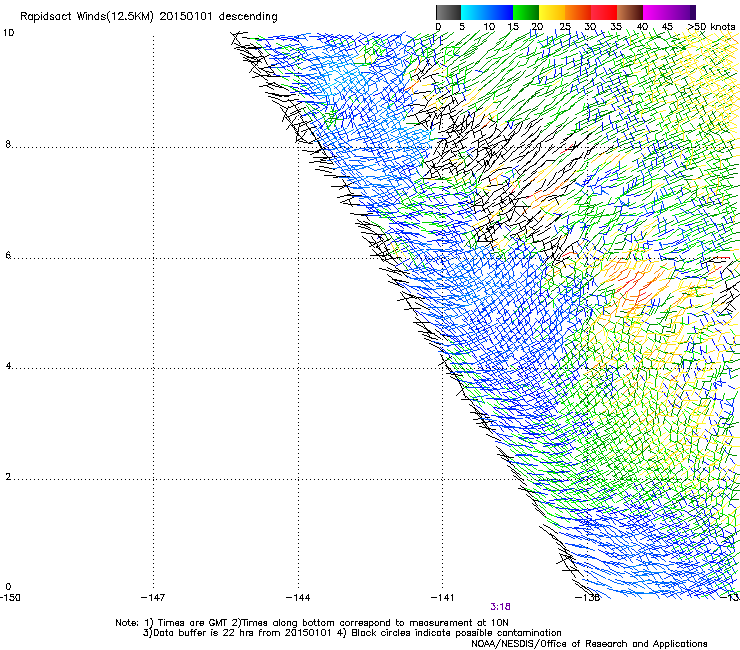Click the latitude axis label '6'
This screenshot has width=740, height=650.
(8, 255)
